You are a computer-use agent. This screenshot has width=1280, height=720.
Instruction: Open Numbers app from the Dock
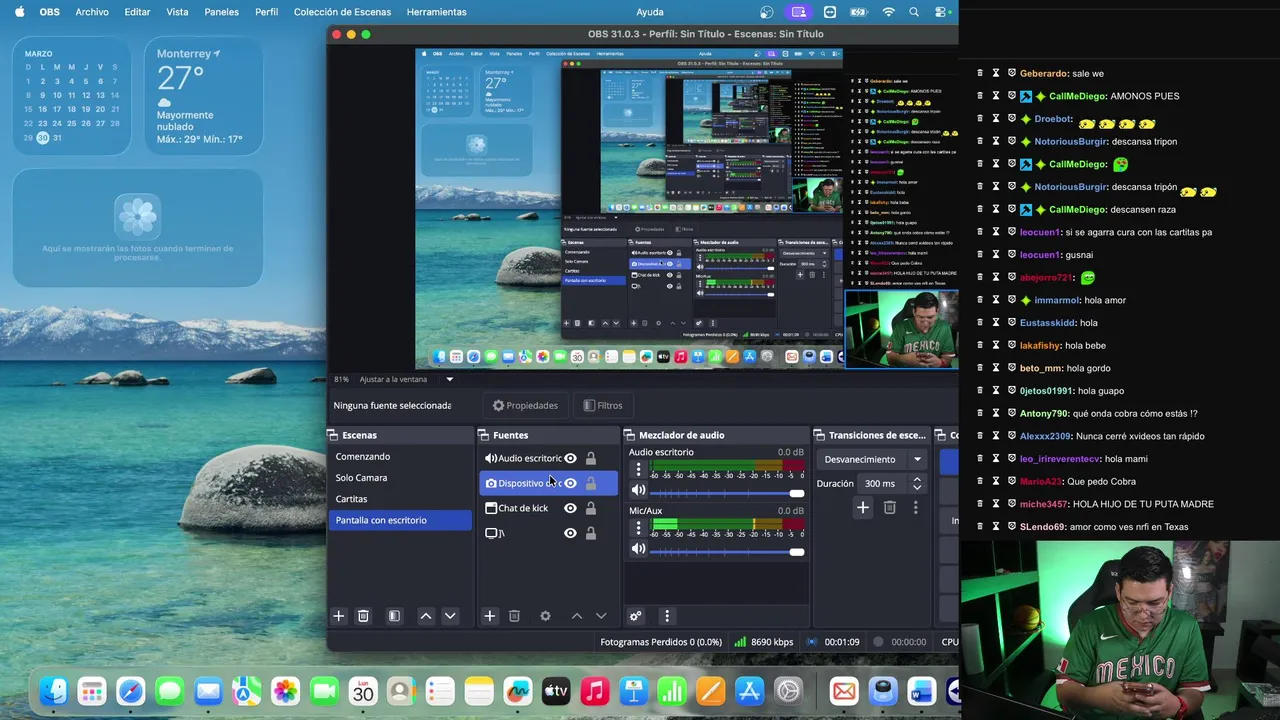tap(672, 691)
